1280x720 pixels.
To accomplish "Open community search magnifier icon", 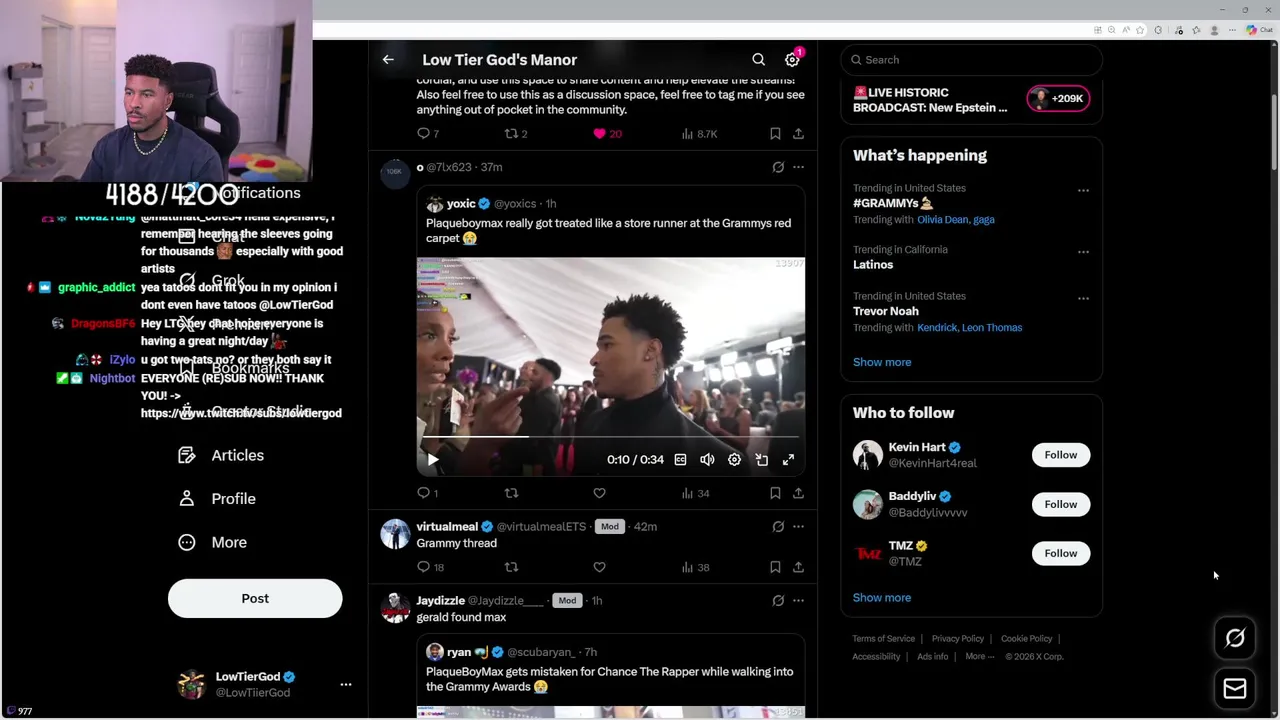I will tap(758, 60).
